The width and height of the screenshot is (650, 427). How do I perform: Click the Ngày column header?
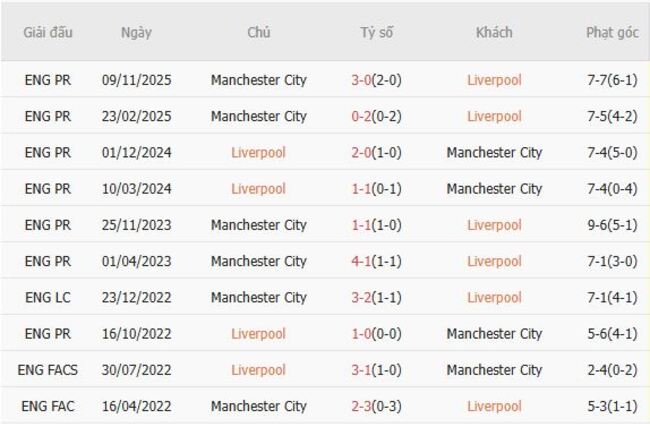coord(136,32)
